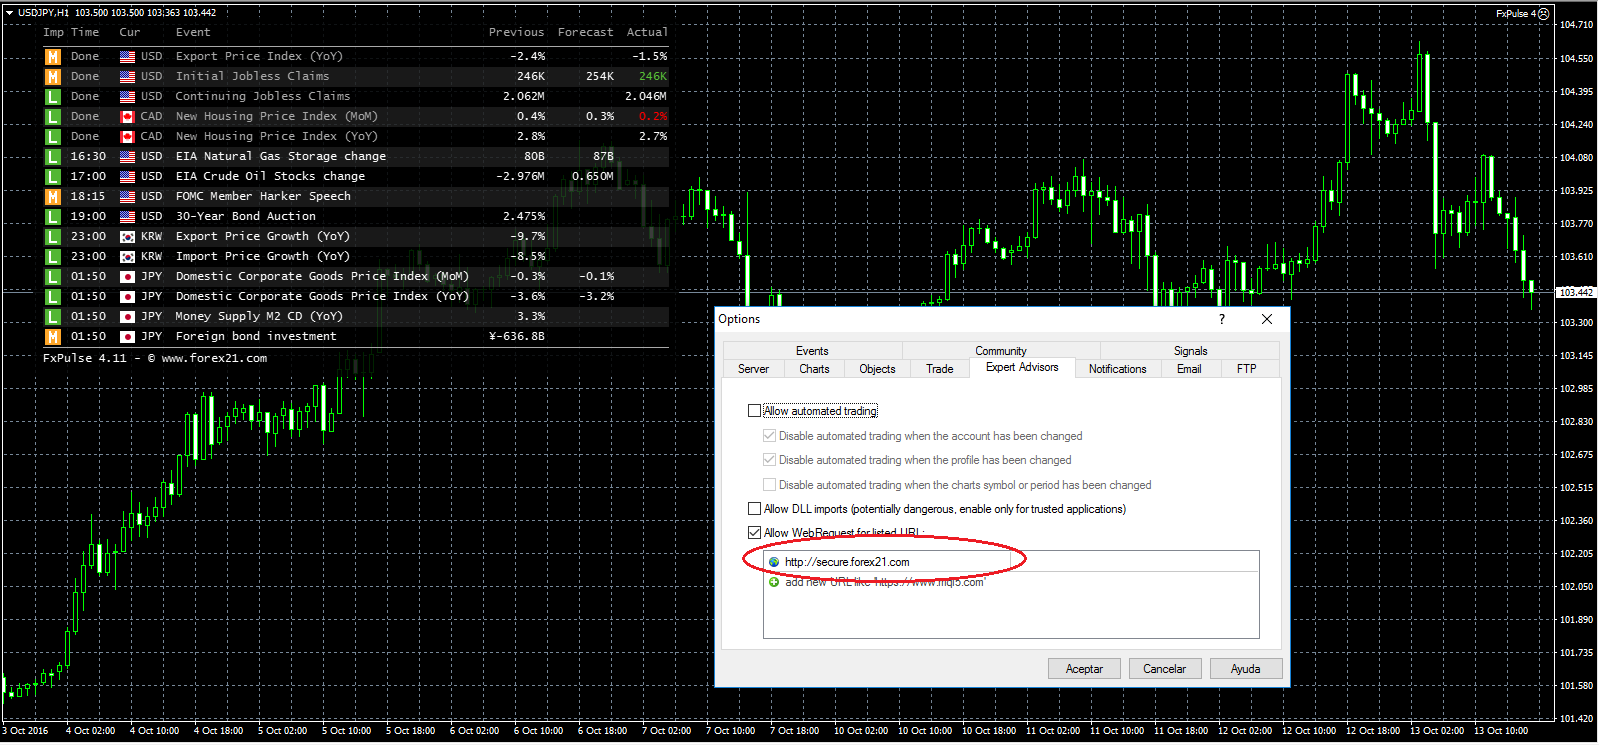The image size is (1599, 745).
Task: Click the US flag in the FOMC Member Harker Speech row
Action: click(127, 197)
